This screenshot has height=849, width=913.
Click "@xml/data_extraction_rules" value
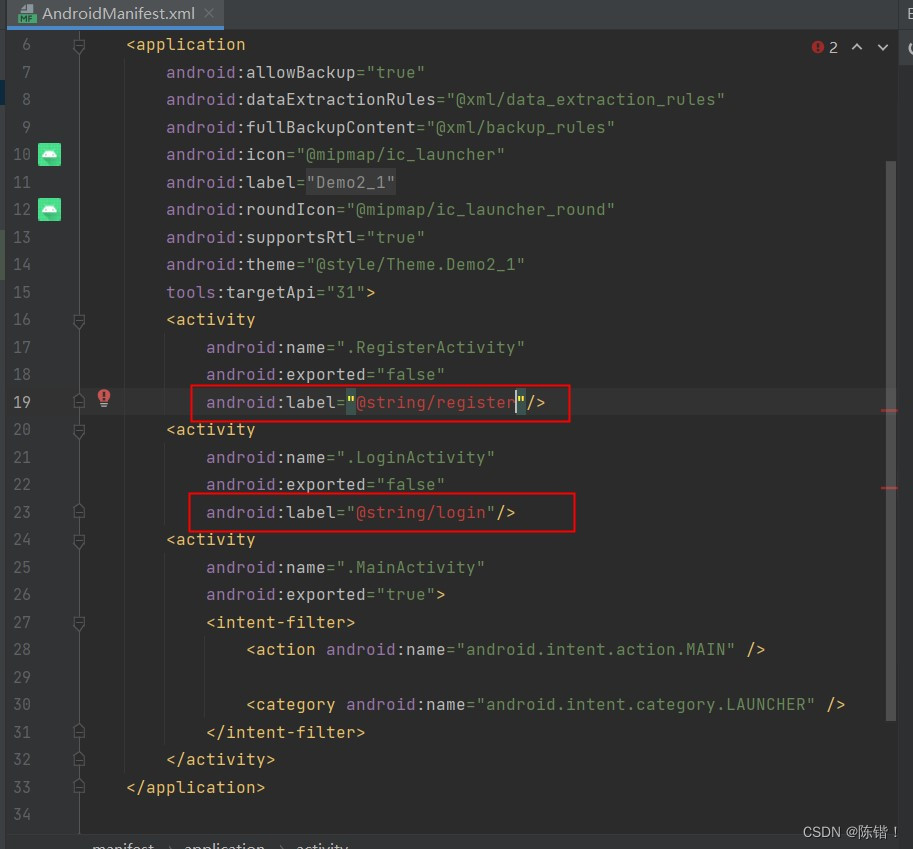coord(585,100)
